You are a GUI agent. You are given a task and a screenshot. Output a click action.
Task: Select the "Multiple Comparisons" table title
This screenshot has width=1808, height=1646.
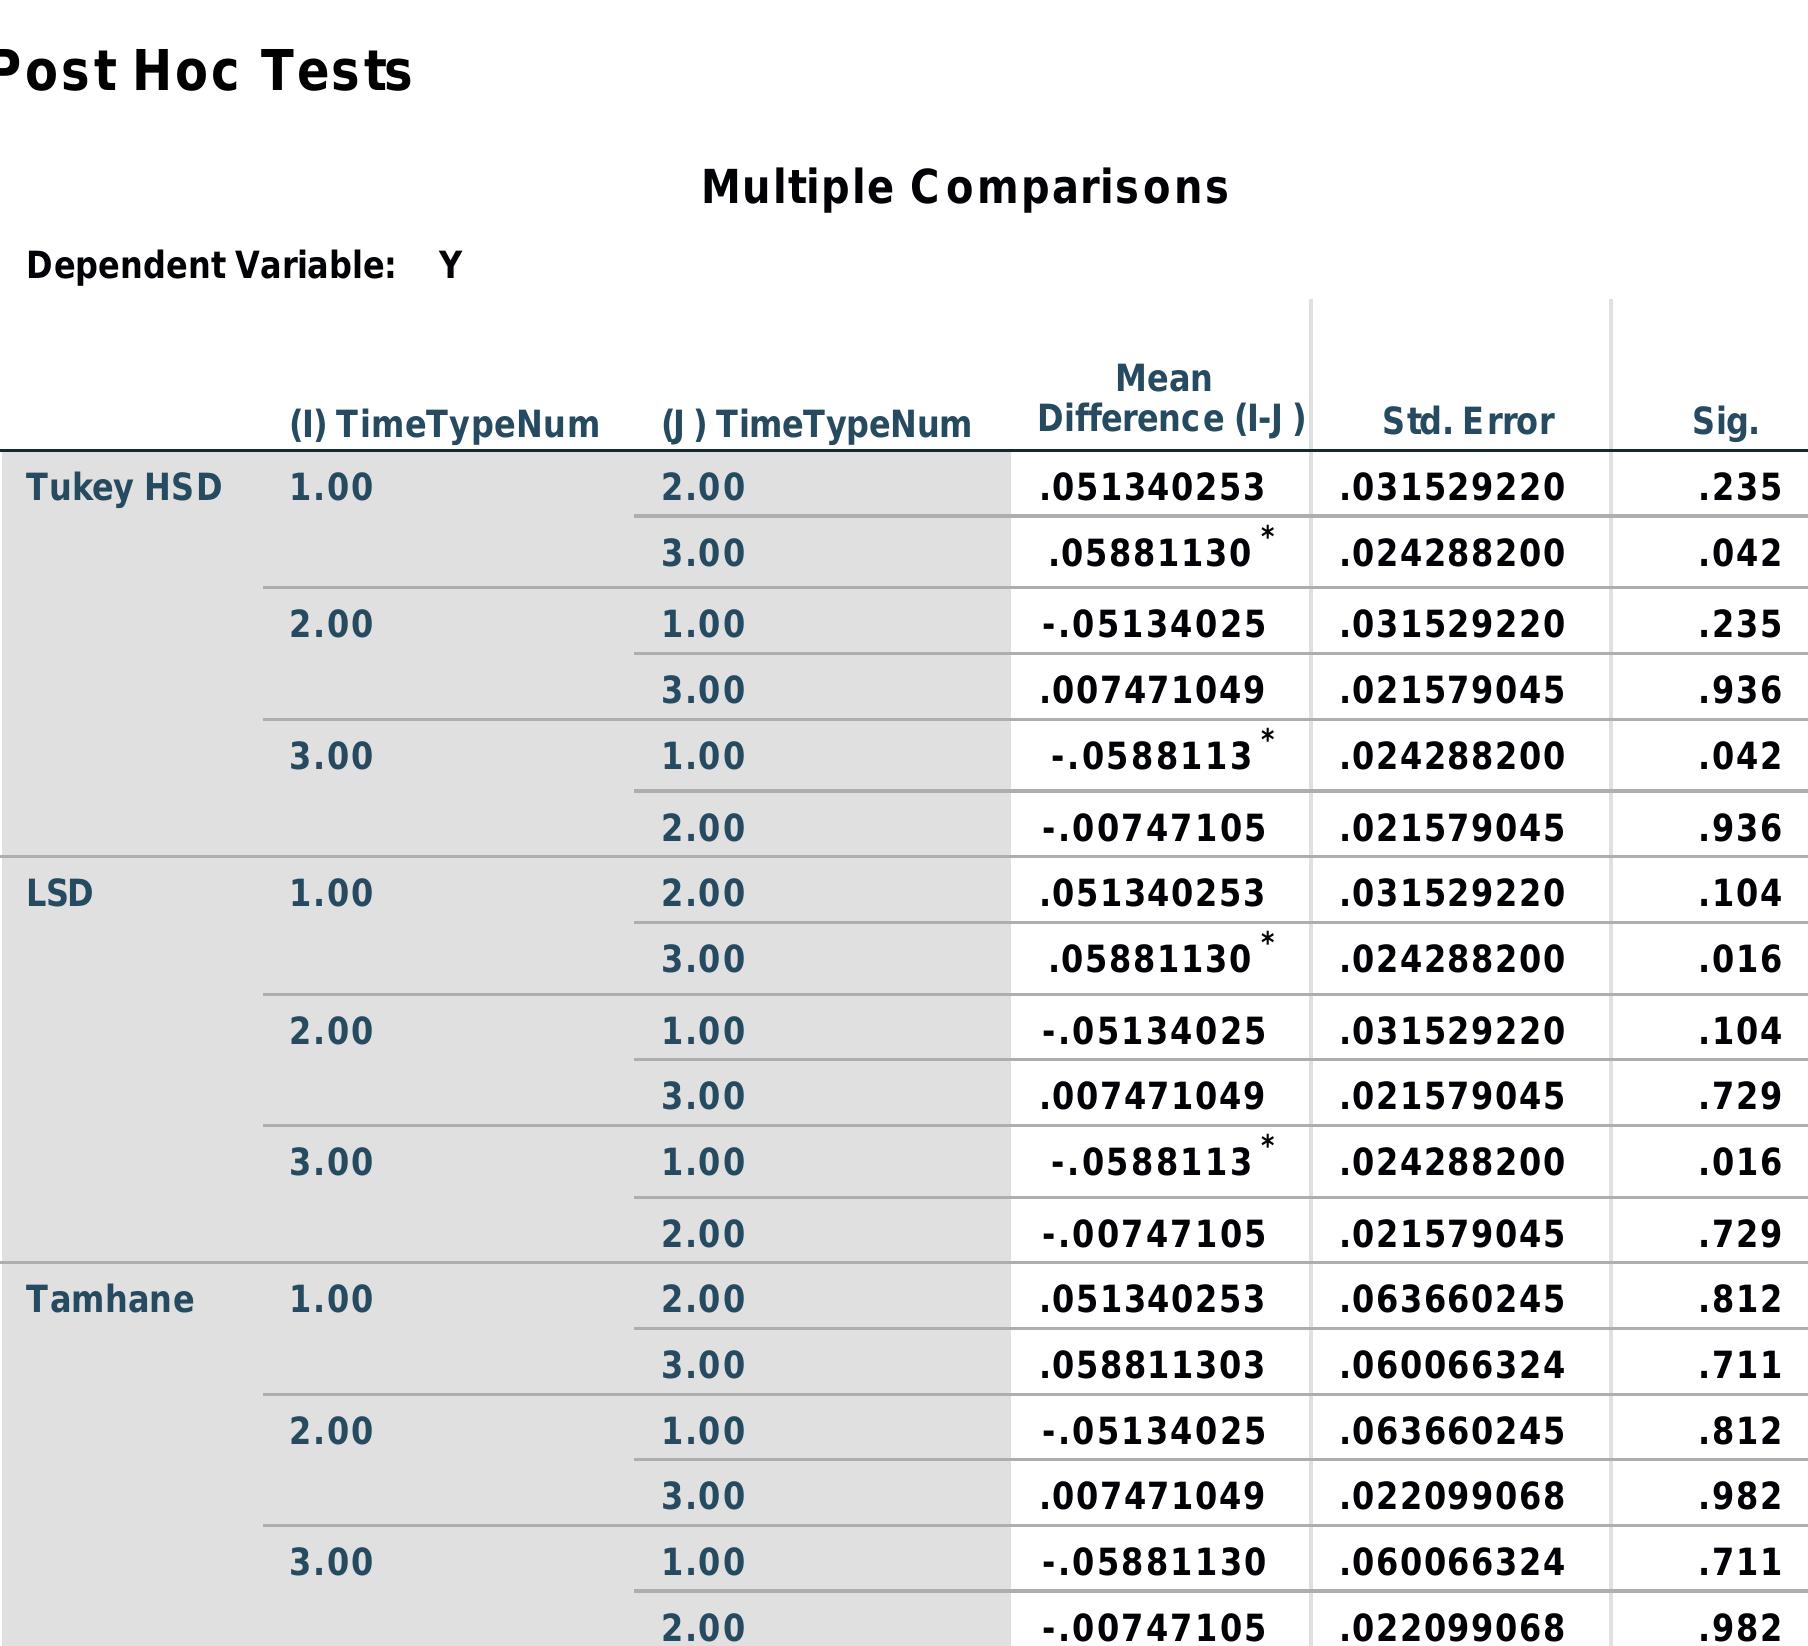click(965, 188)
